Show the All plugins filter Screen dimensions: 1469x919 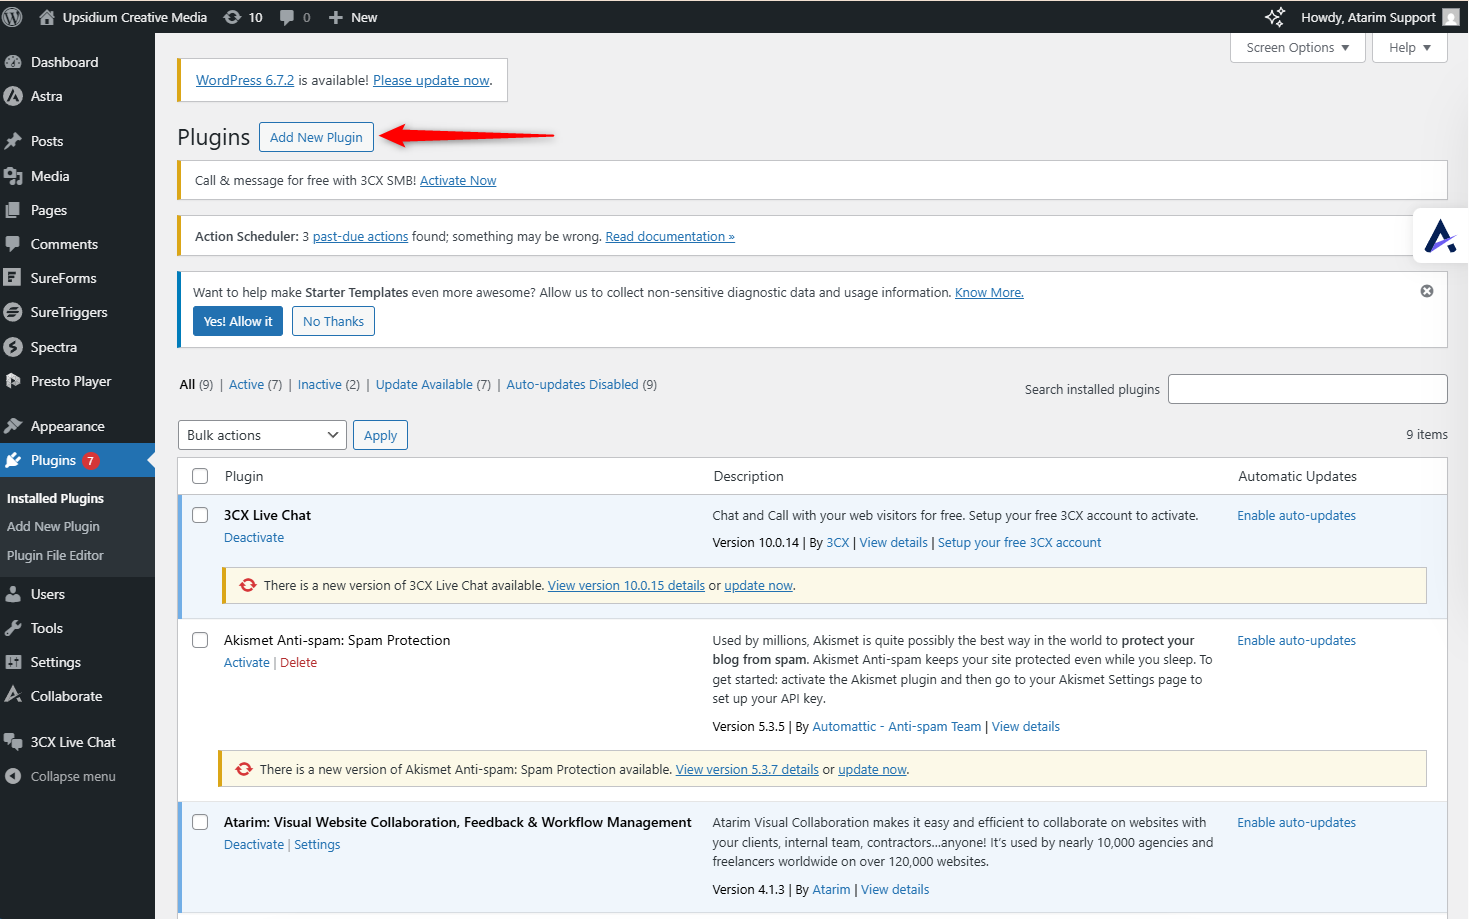pyautogui.click(x=187, y=384)
